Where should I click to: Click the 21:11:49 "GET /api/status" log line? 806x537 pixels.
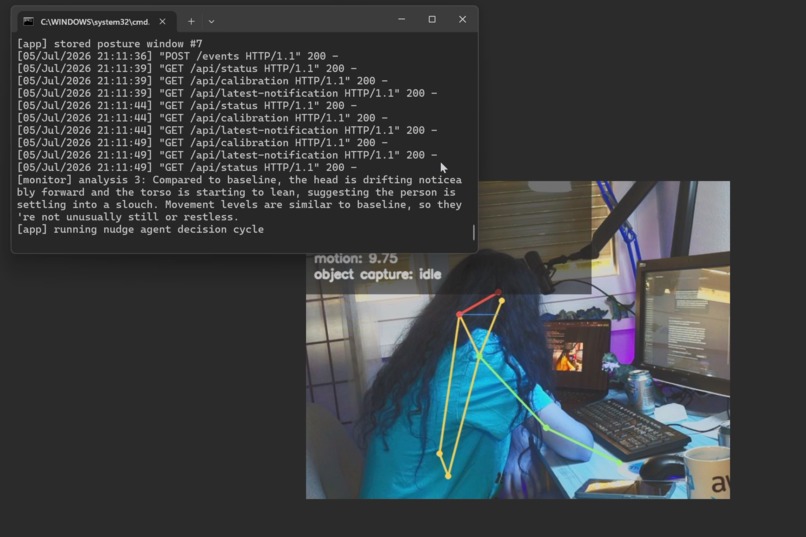187,167
